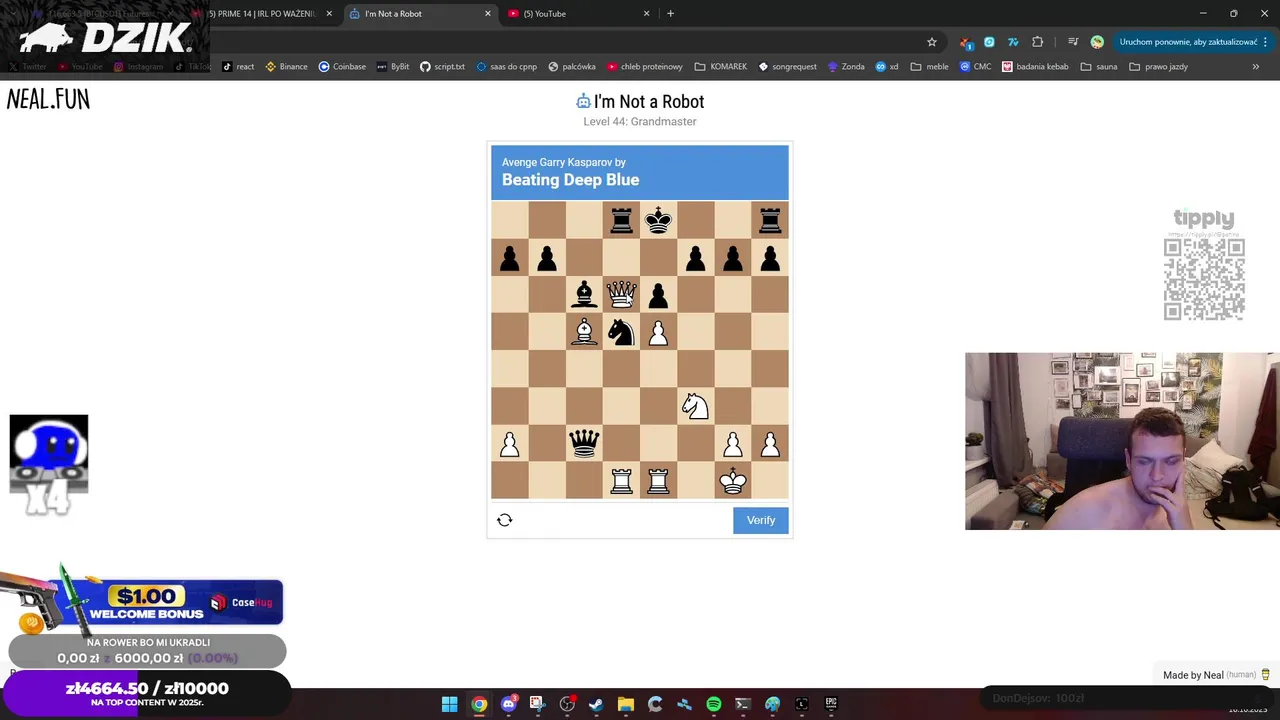Close the I'm Not a Robot tab
1280x720 pixels.
point(488,14)
